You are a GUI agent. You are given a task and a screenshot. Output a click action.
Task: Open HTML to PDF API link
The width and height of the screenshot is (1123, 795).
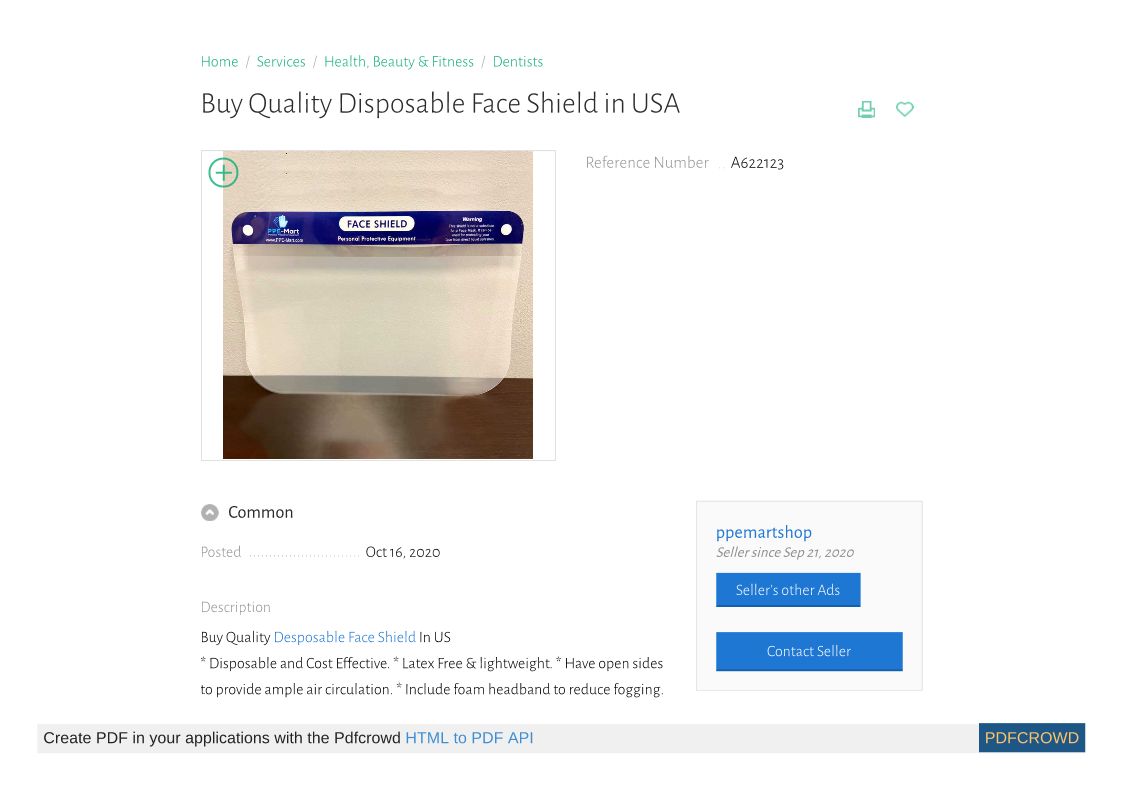[x=469, y=738]
